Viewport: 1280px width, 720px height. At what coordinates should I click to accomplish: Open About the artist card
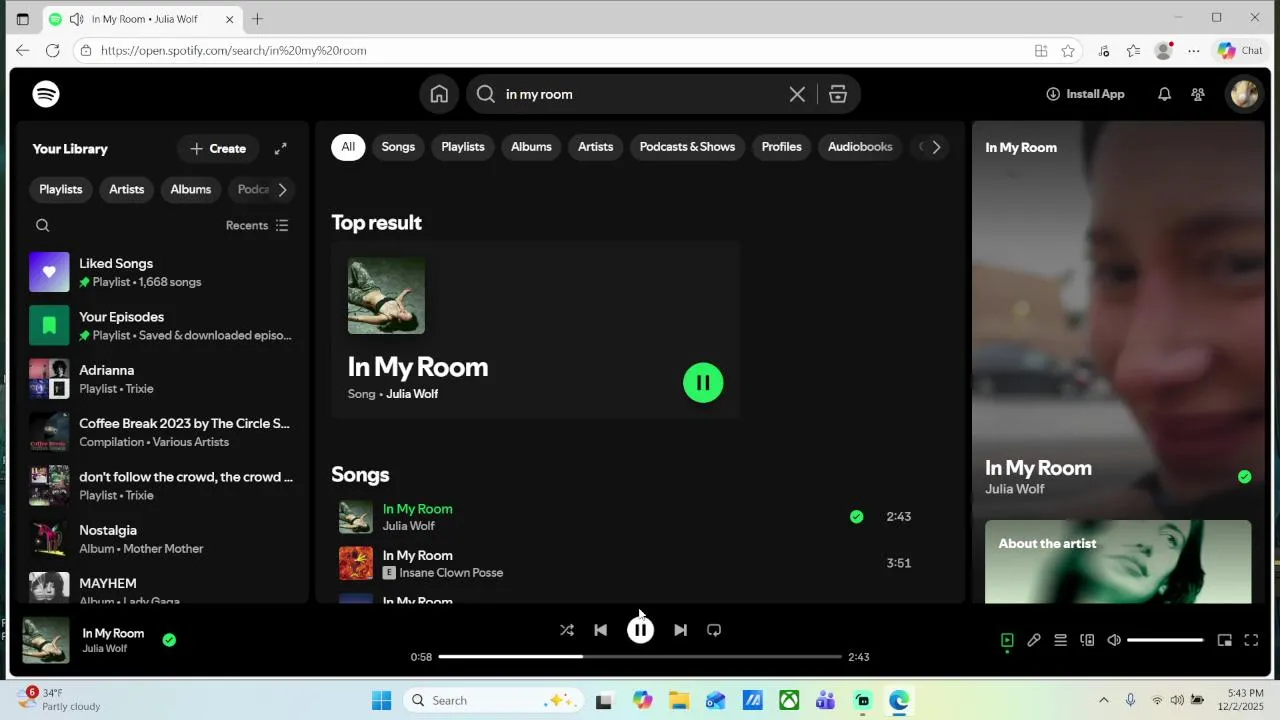click(1118, 561)
